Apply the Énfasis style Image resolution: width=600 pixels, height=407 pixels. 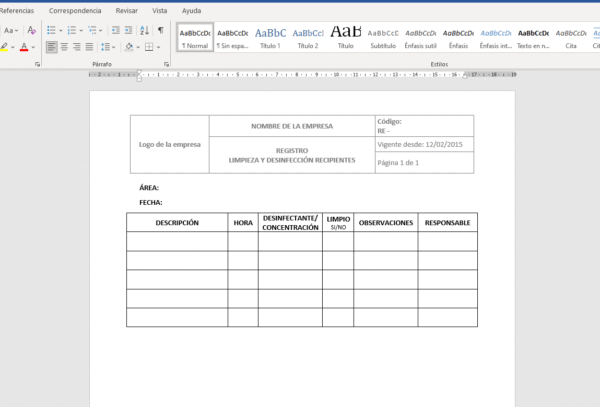pos(458,37)
